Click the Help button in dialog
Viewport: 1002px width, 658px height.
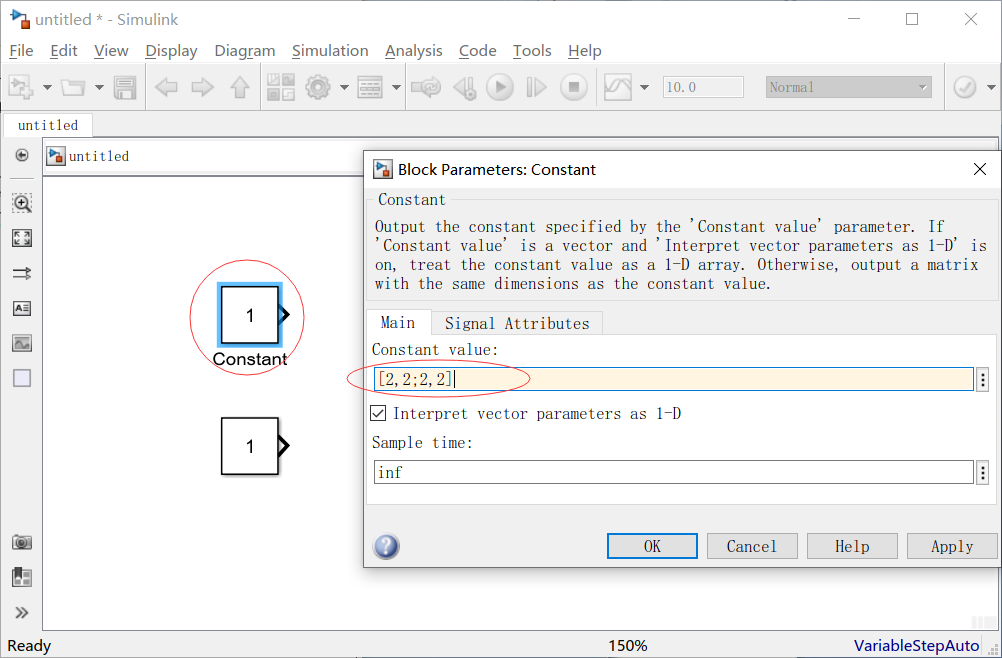coord(851,546)
